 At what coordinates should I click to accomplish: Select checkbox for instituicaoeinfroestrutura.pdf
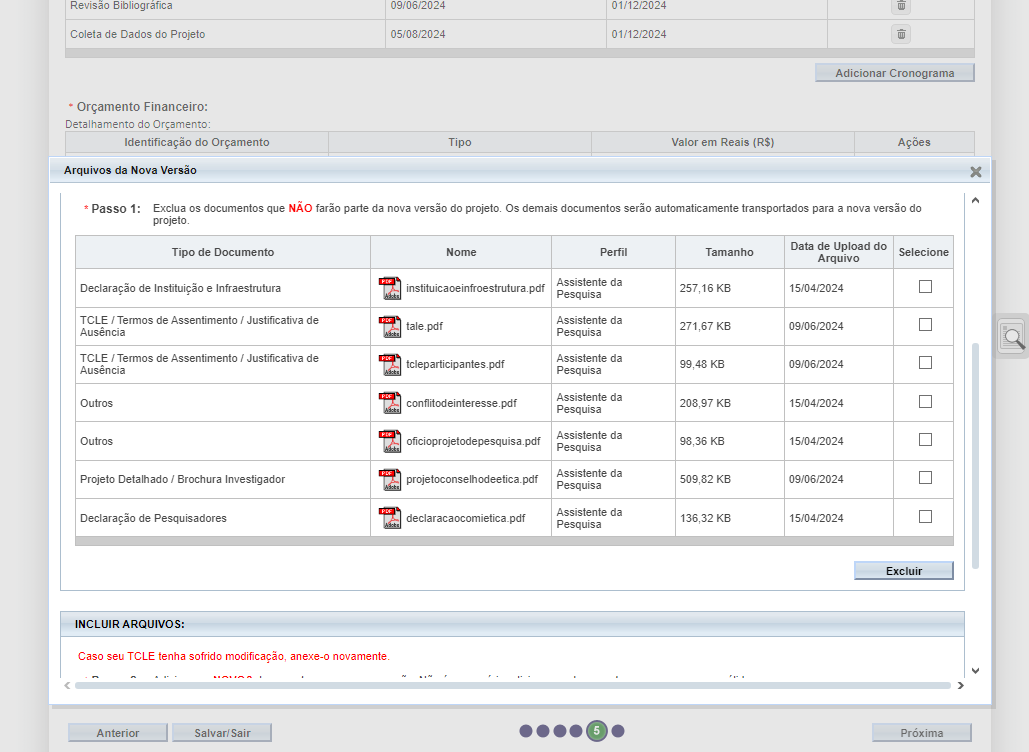click(925, 287)
